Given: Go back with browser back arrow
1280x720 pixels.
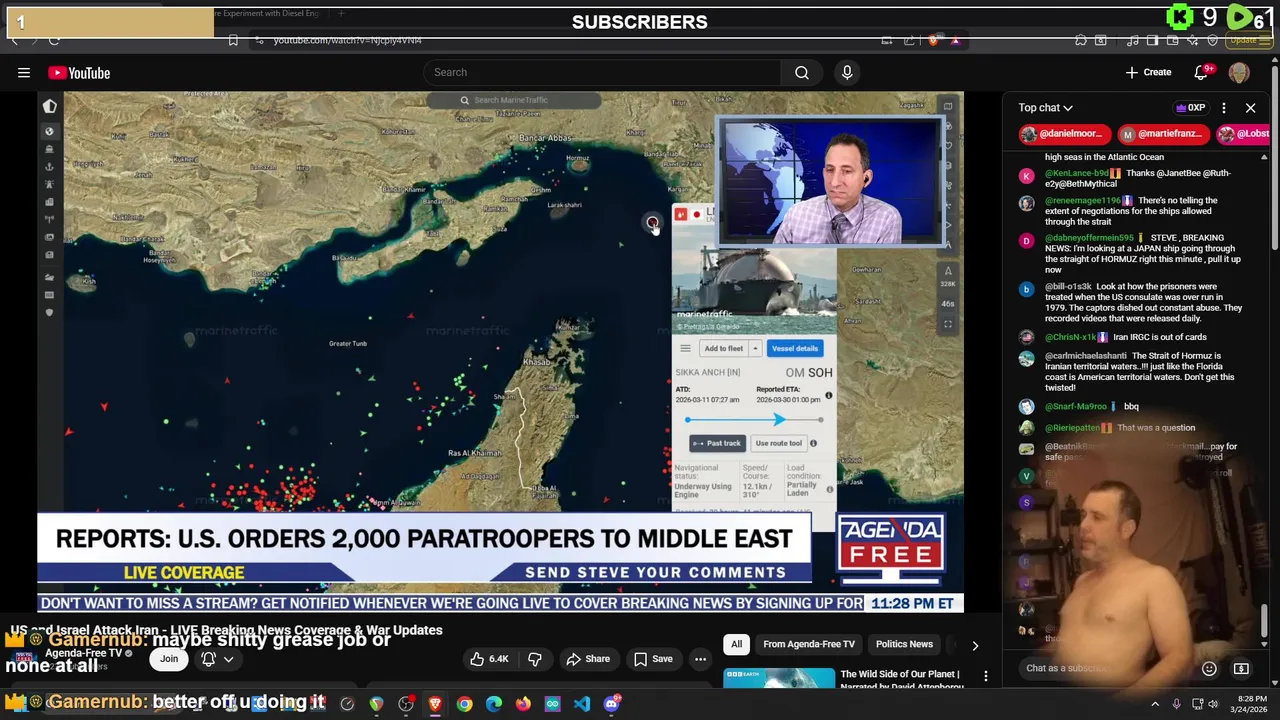Looking at the screenshot, I should click(14, 40).
